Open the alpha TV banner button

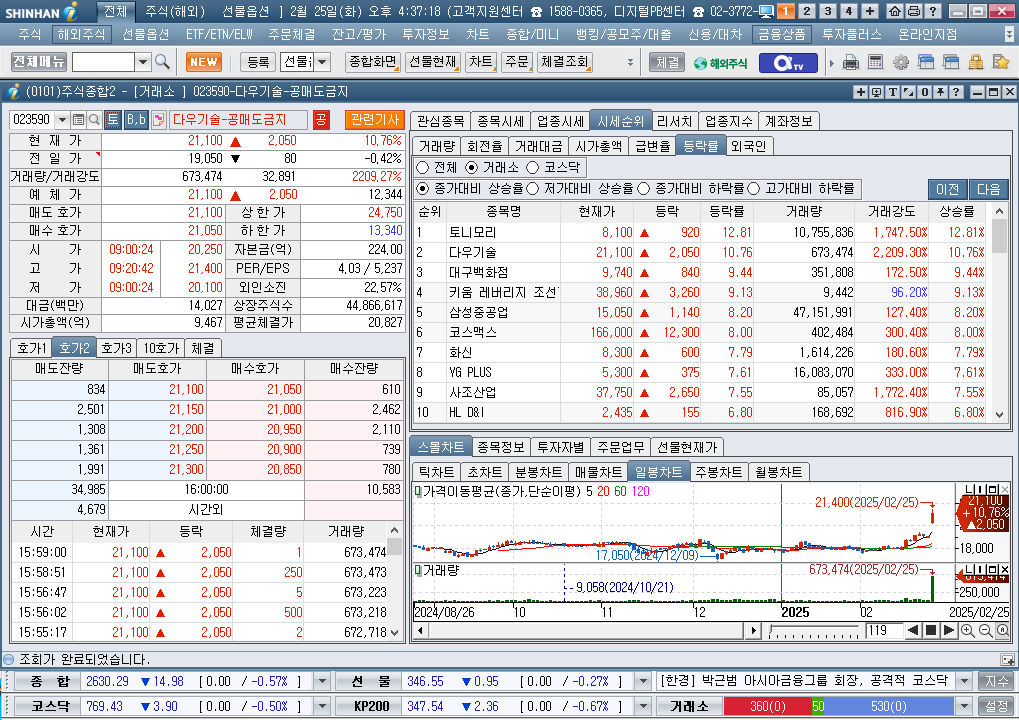click(x=787, y=63)
